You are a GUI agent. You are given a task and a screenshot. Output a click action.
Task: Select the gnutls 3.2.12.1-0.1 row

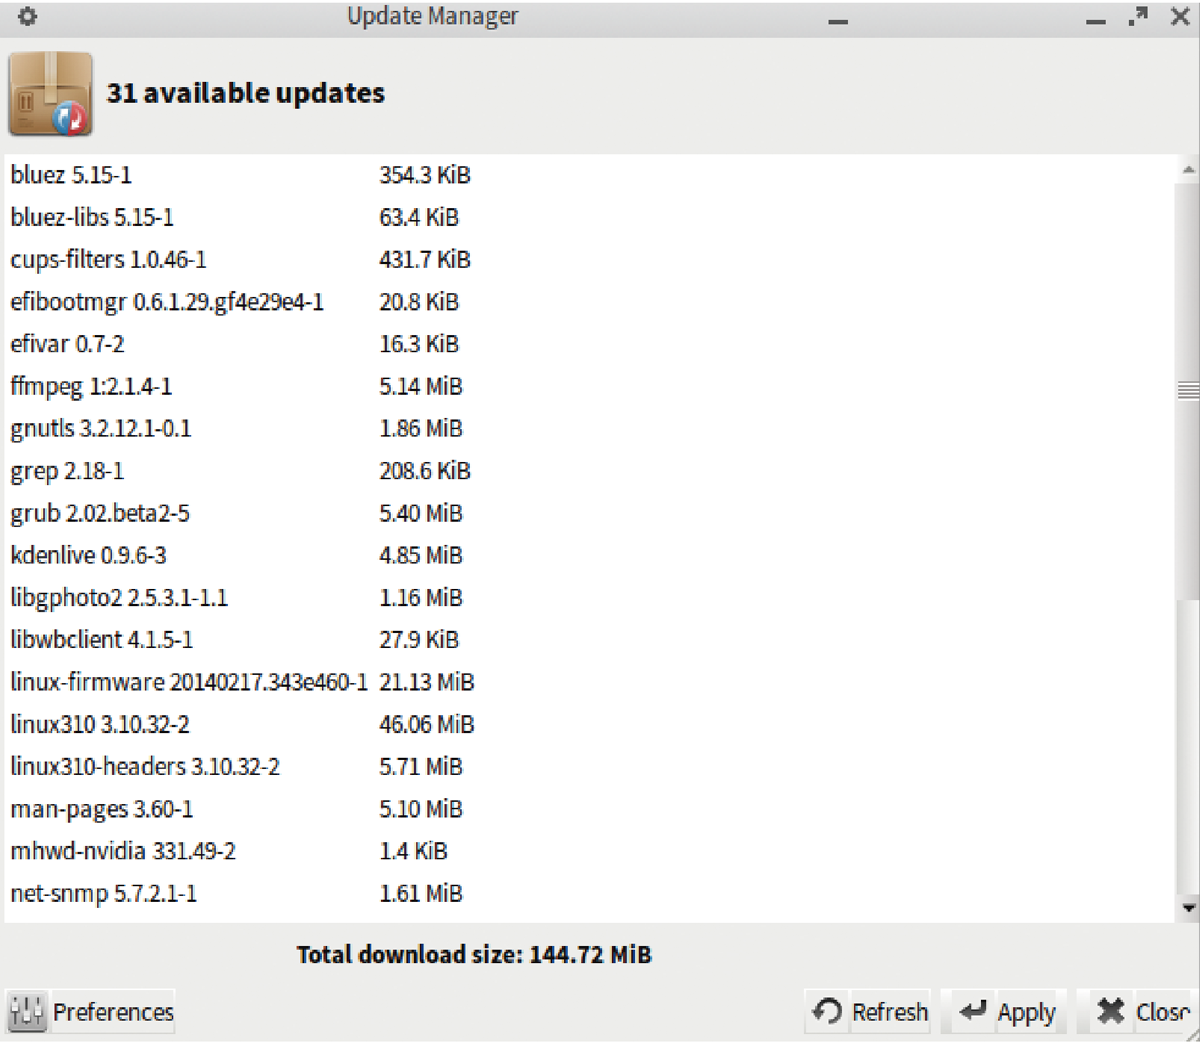click(590, 429)
